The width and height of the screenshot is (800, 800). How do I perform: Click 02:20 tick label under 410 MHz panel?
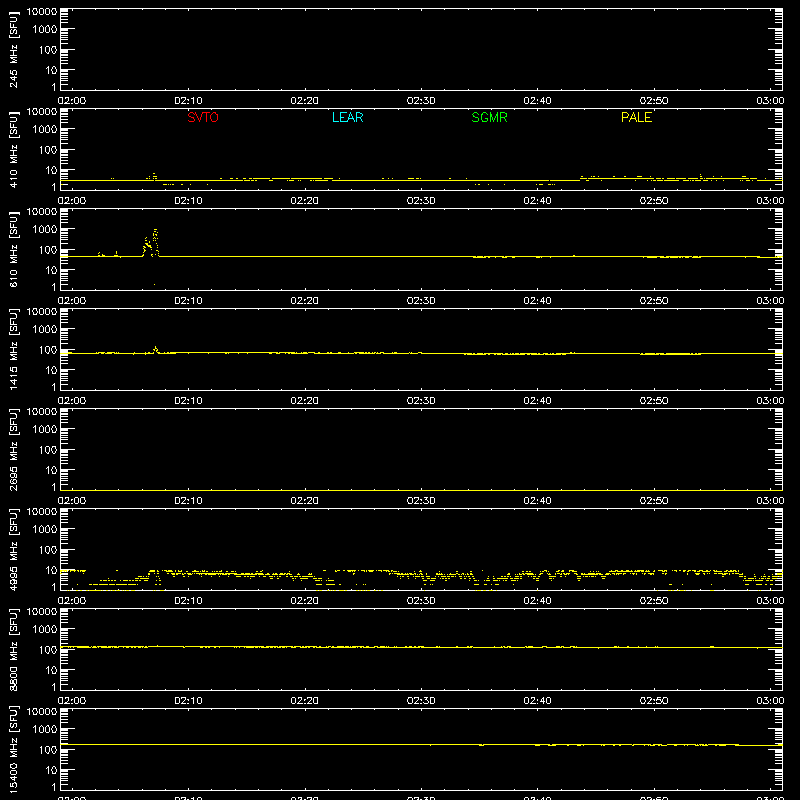click(305, 201)
